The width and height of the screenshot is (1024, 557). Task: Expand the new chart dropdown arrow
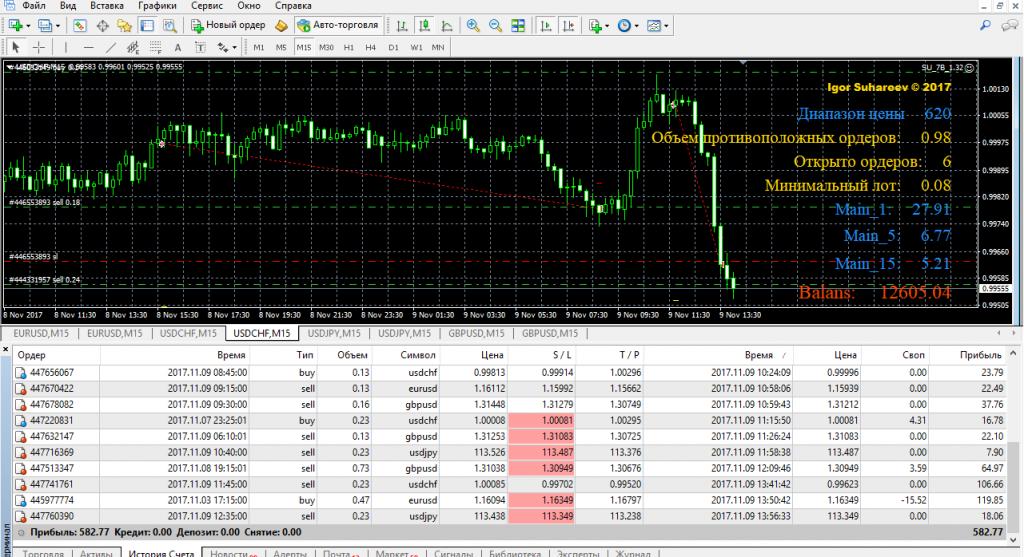pyautogui.click(x=29, y=25)
